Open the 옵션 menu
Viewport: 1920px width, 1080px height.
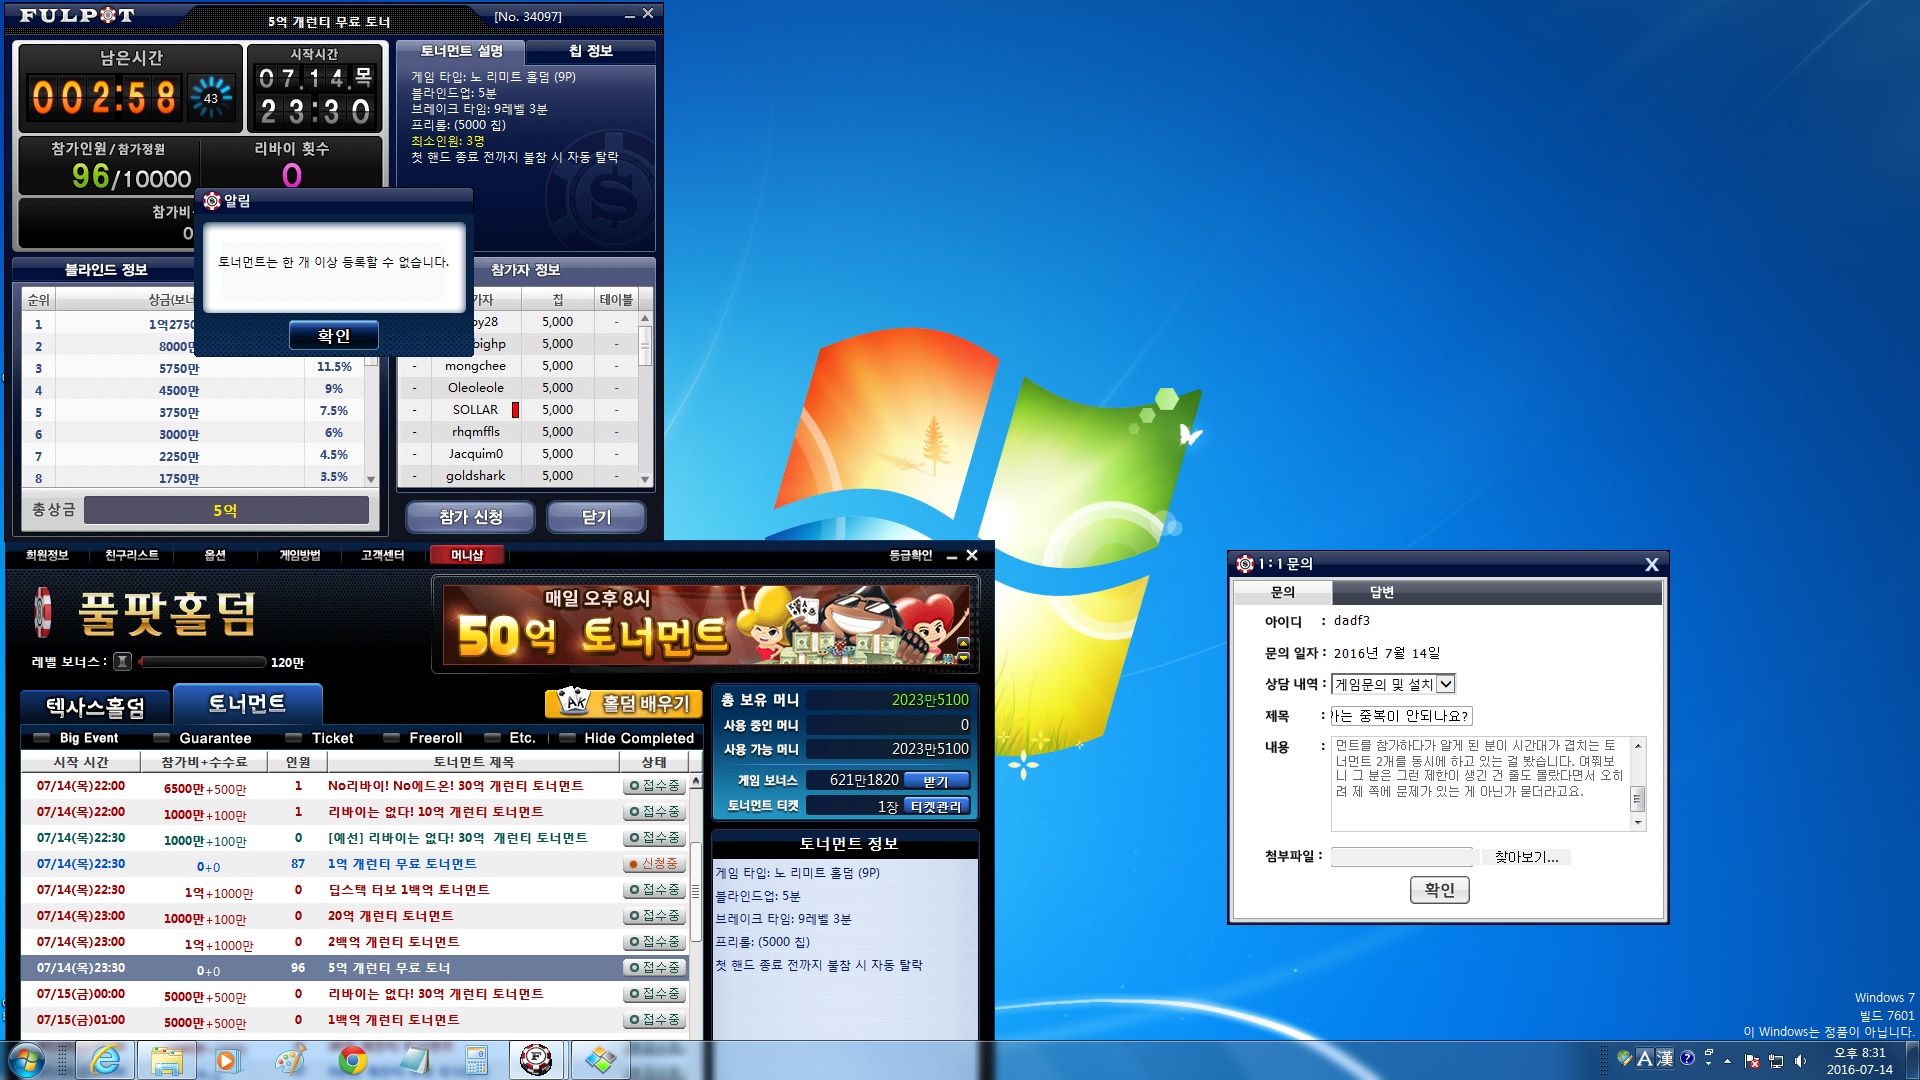click(215, 555)
